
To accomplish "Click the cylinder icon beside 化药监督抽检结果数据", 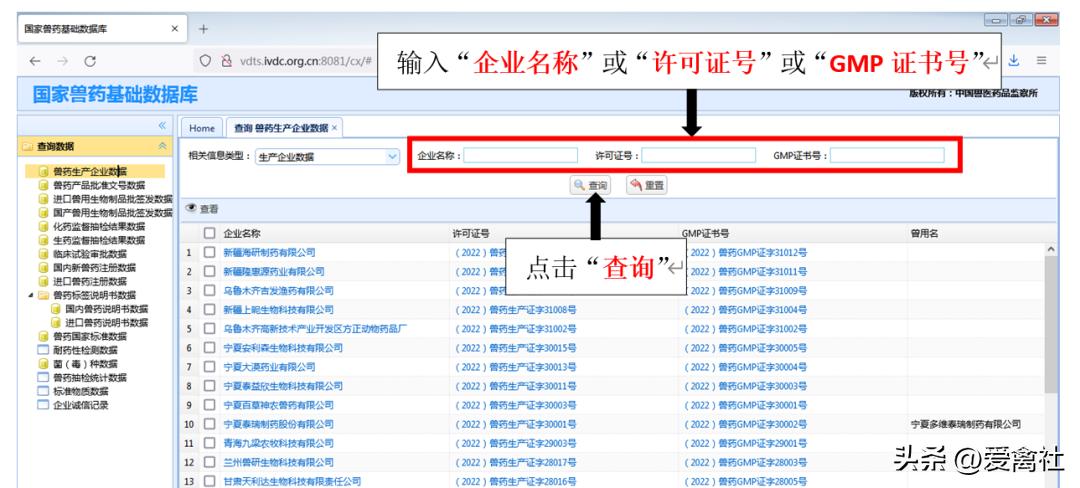I will click(43, 226).
